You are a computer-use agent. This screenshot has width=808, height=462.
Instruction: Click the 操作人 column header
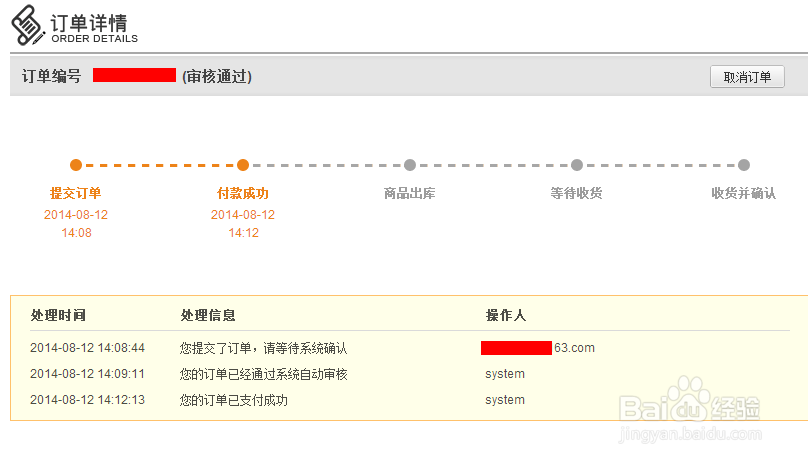506,315
